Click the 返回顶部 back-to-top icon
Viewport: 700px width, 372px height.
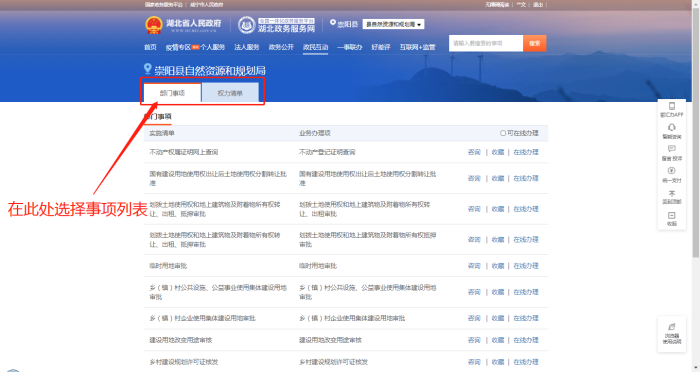tap(671, 193)
